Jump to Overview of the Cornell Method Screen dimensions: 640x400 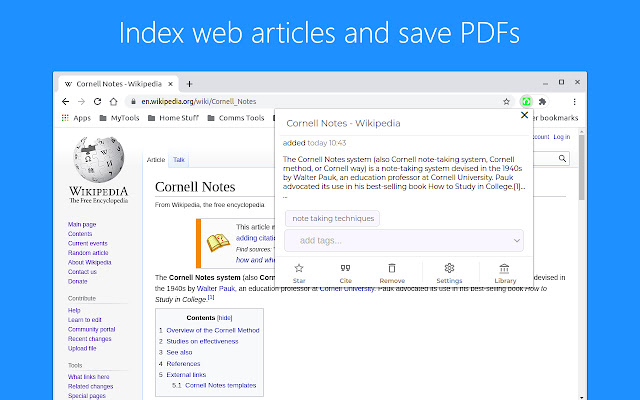pos(213,330)
